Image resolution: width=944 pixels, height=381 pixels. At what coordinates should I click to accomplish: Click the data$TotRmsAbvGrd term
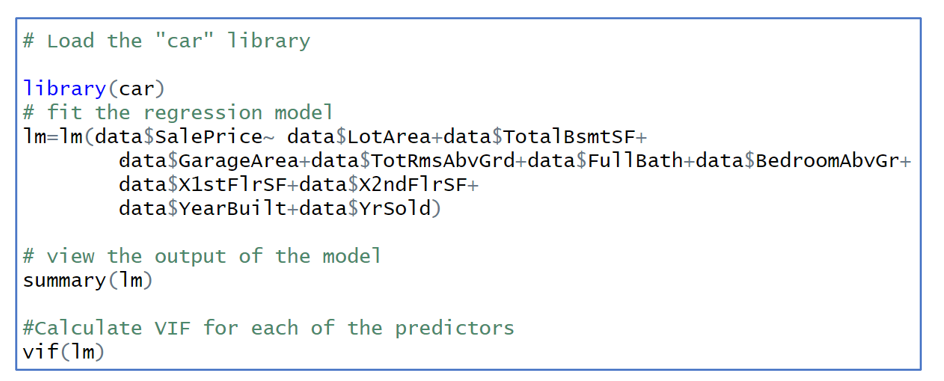(413, 161)
